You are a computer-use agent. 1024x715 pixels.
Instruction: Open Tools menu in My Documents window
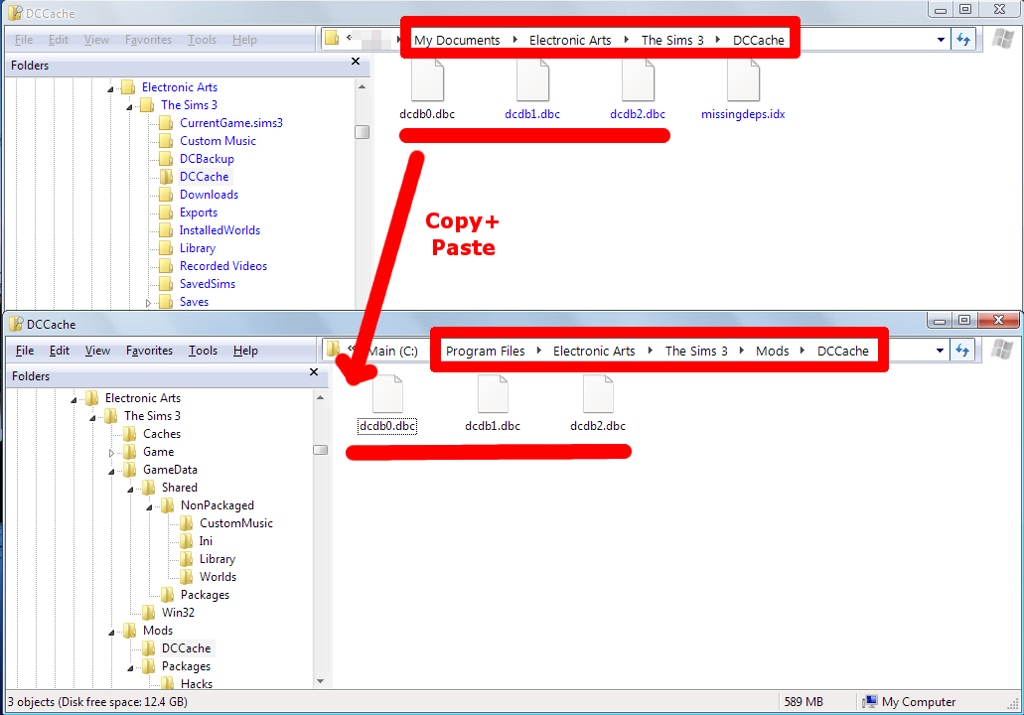click(202, 40)
